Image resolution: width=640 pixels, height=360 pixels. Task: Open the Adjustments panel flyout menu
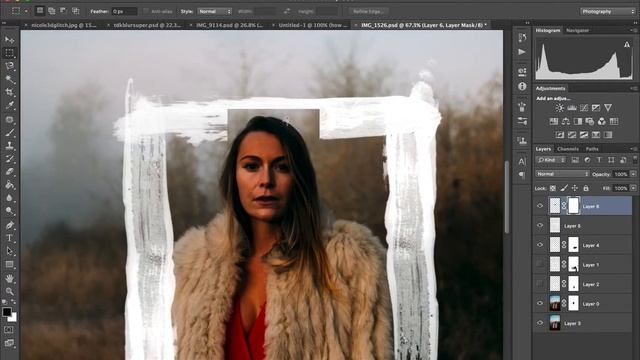[633, 88]
